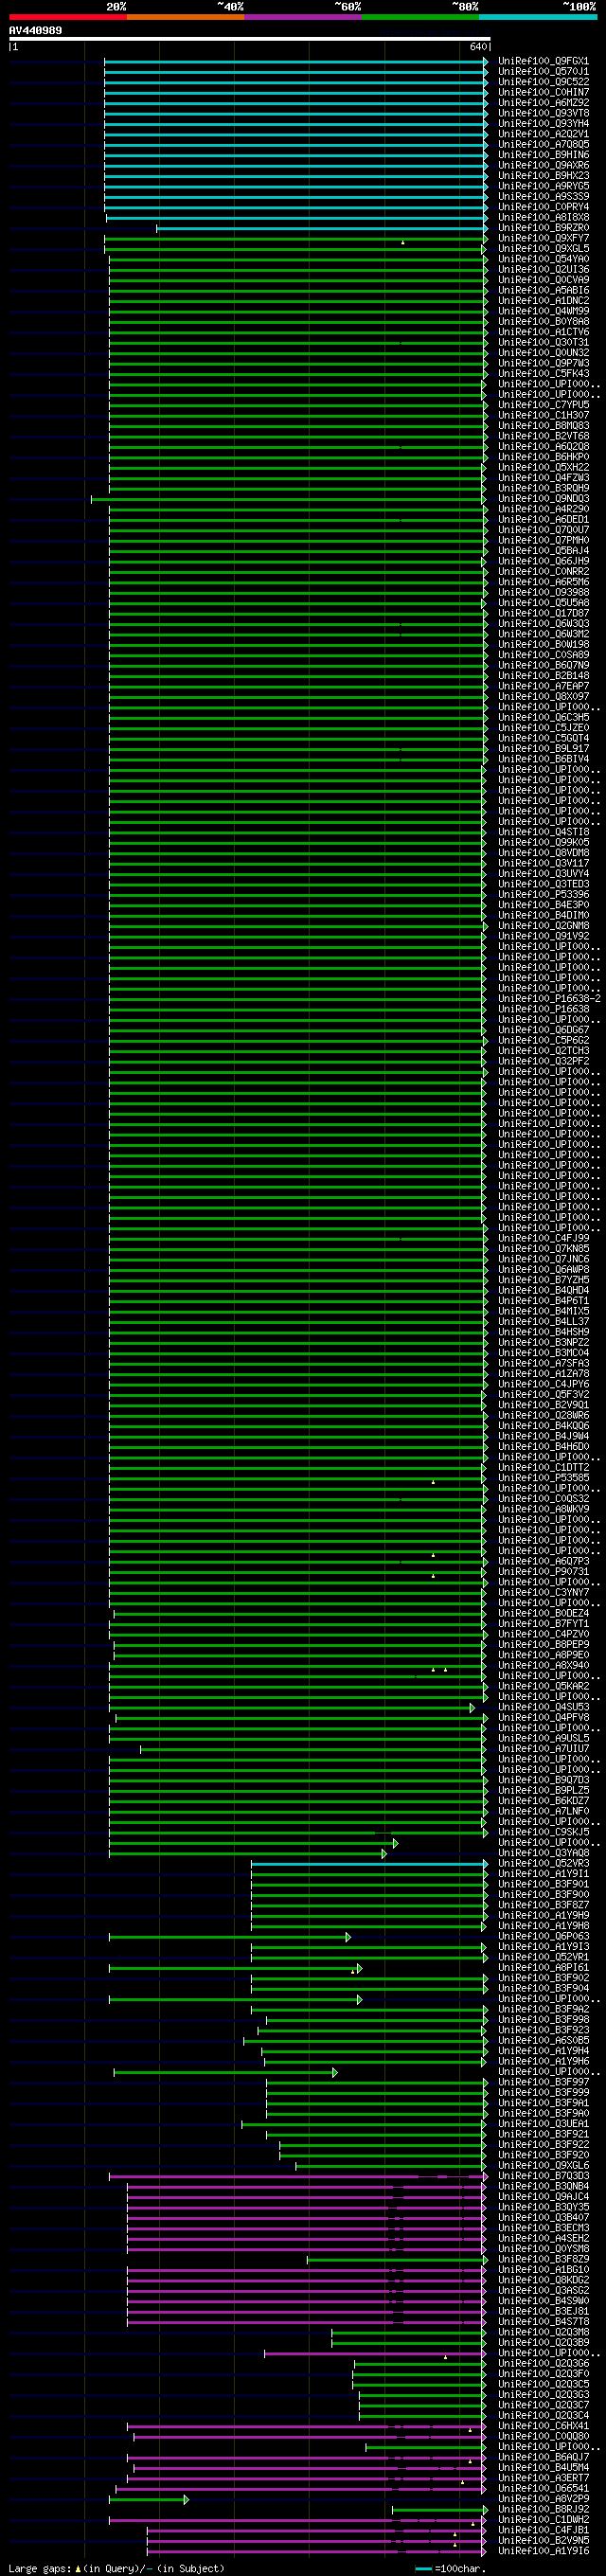Viewport: 606px width, 2576px height.
Task: Click hit label UniRef100_B3F901
Action: tap(544, 1884)
